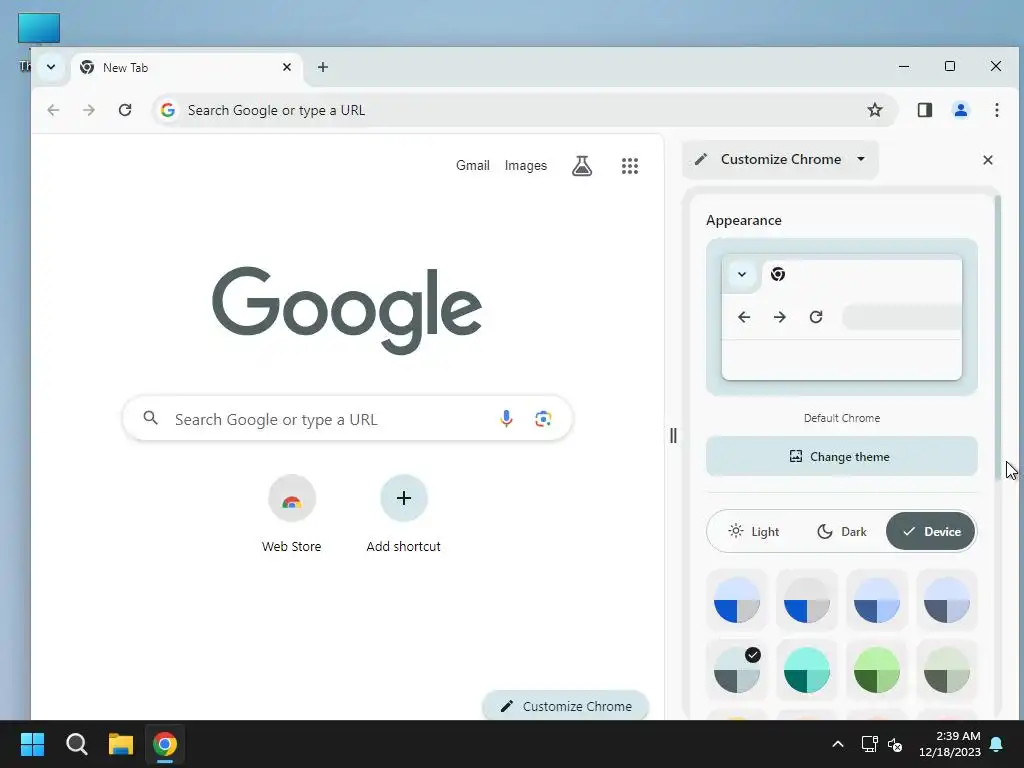Open Search Labs flask icon

(x=582, y=166)
